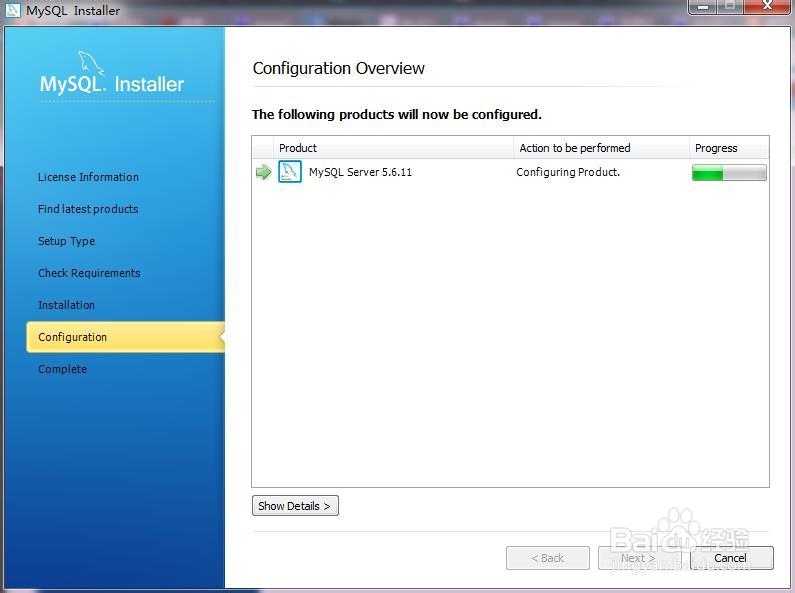
Task: Click the MySQL Server product icon
Action: coord(290,172)
